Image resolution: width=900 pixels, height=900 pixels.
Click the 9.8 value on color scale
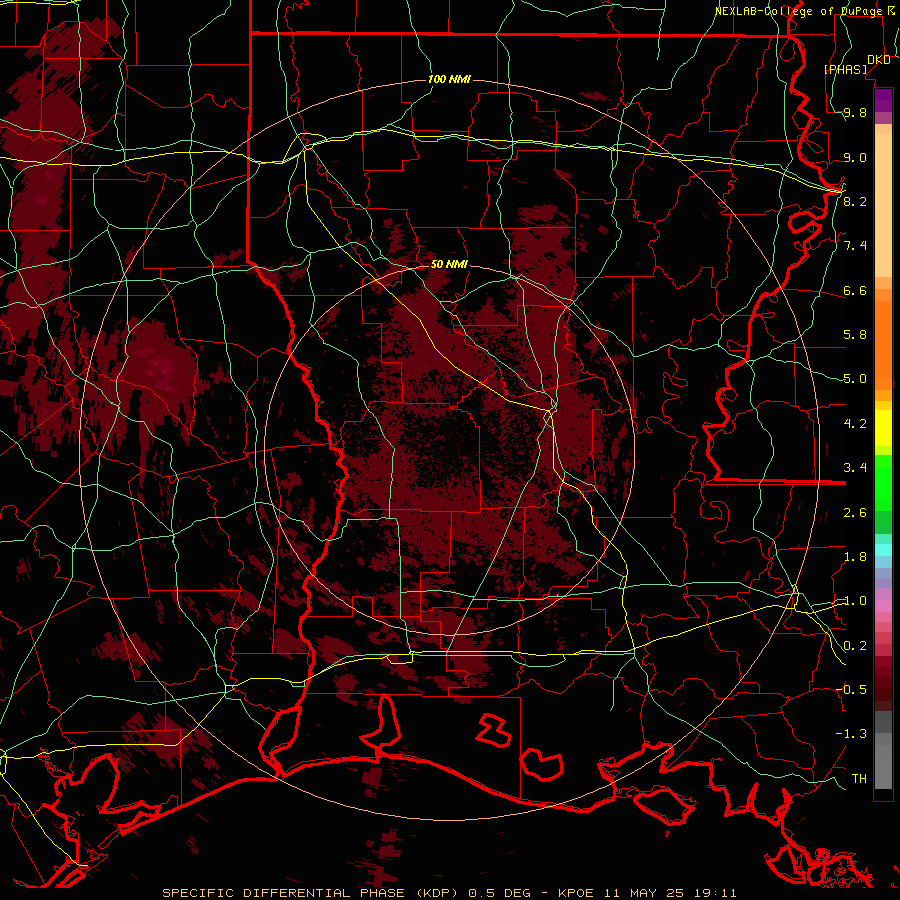(x=855, y=112)
